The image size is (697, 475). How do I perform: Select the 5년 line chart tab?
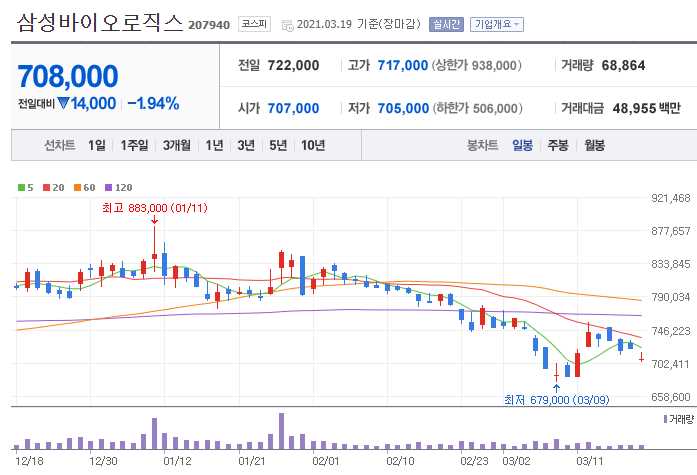tap(278, 145)
